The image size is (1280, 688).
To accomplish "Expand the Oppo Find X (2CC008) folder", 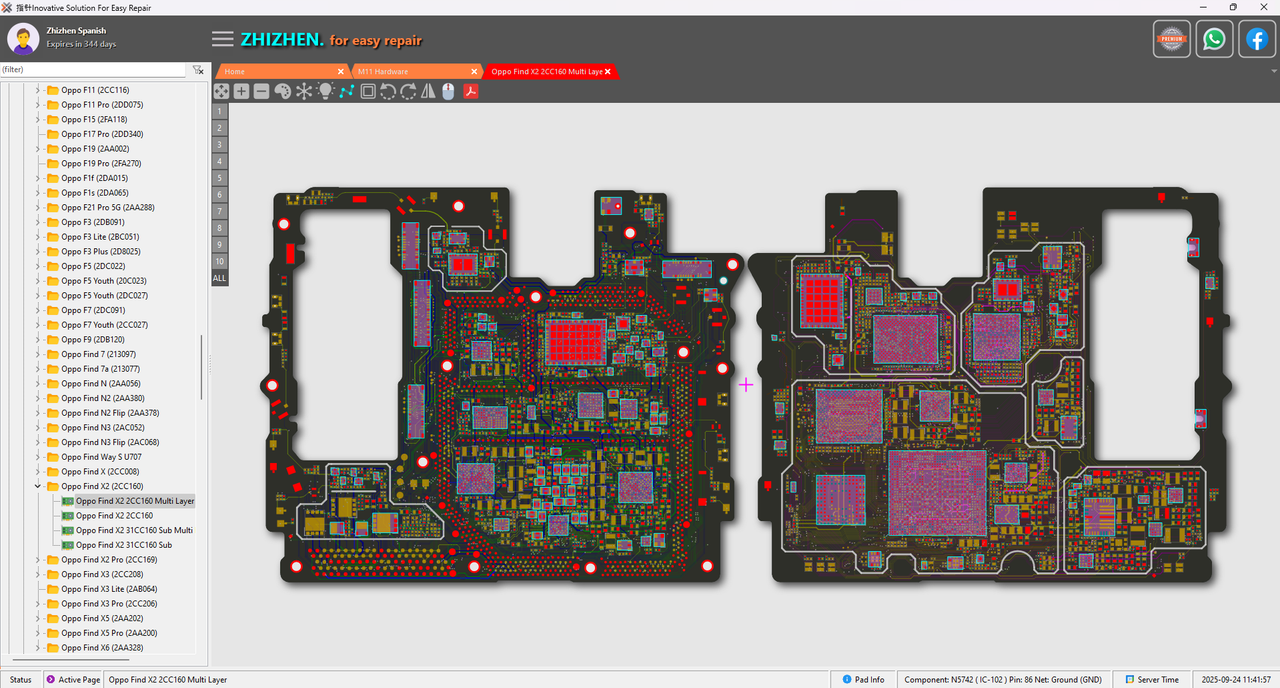I will [x=38, y=471].
